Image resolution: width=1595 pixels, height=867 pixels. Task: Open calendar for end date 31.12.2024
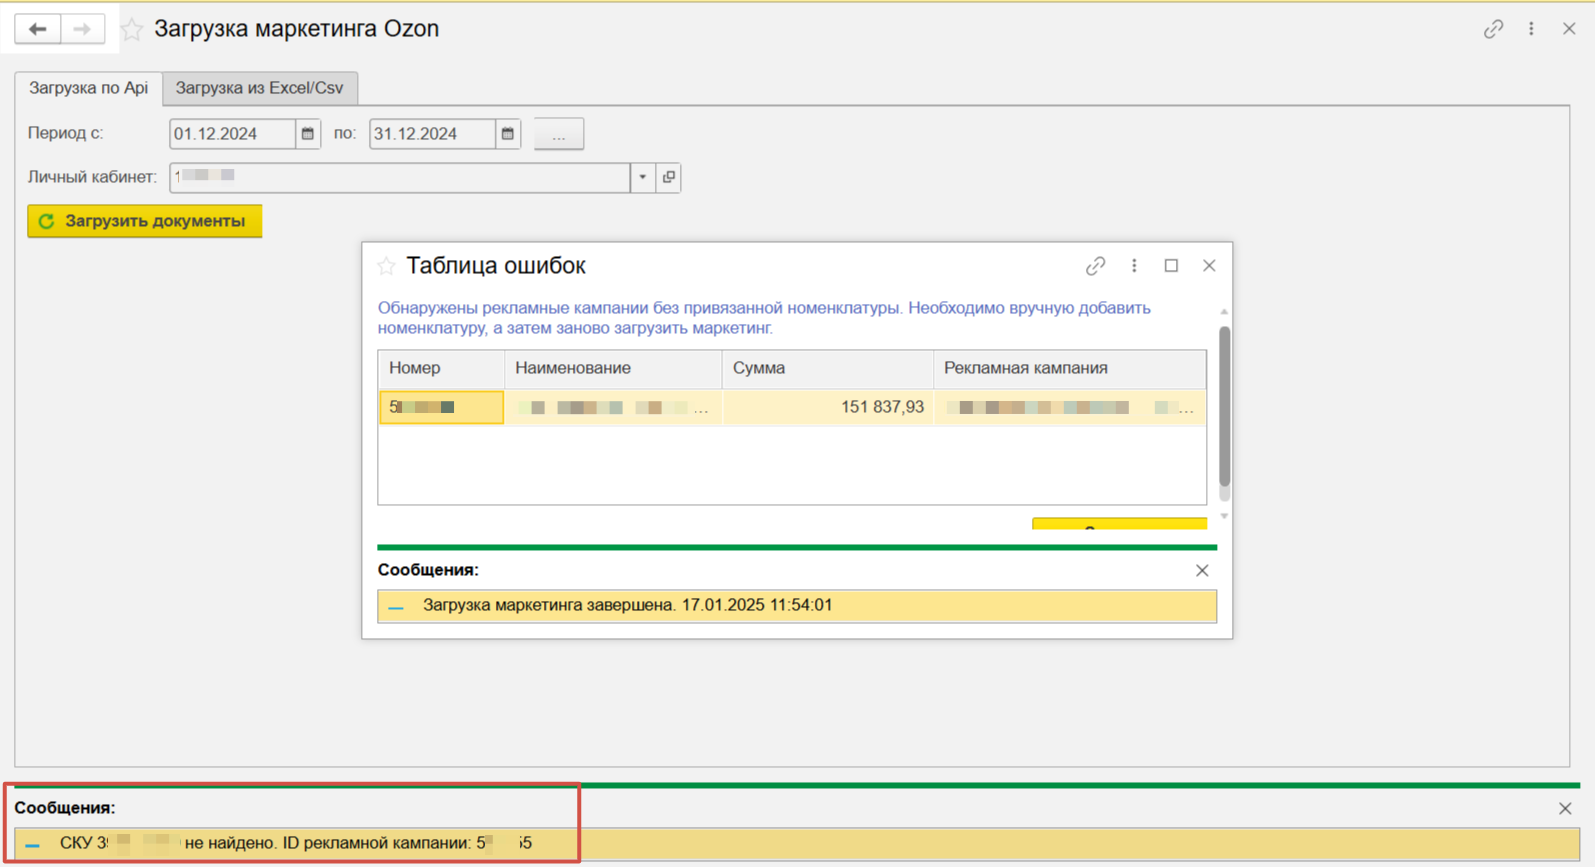click(x=508, y=134)
